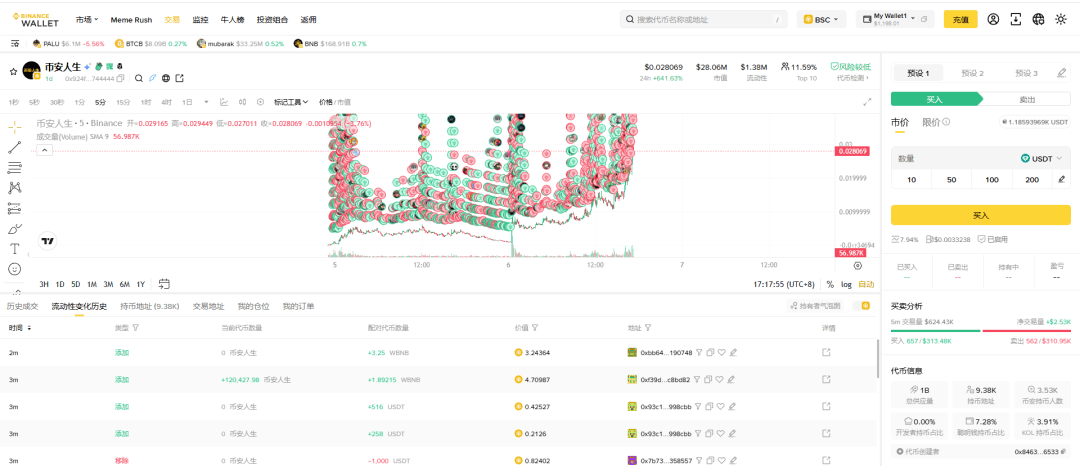Switch theme with the sun icon

coord(1061,19)
